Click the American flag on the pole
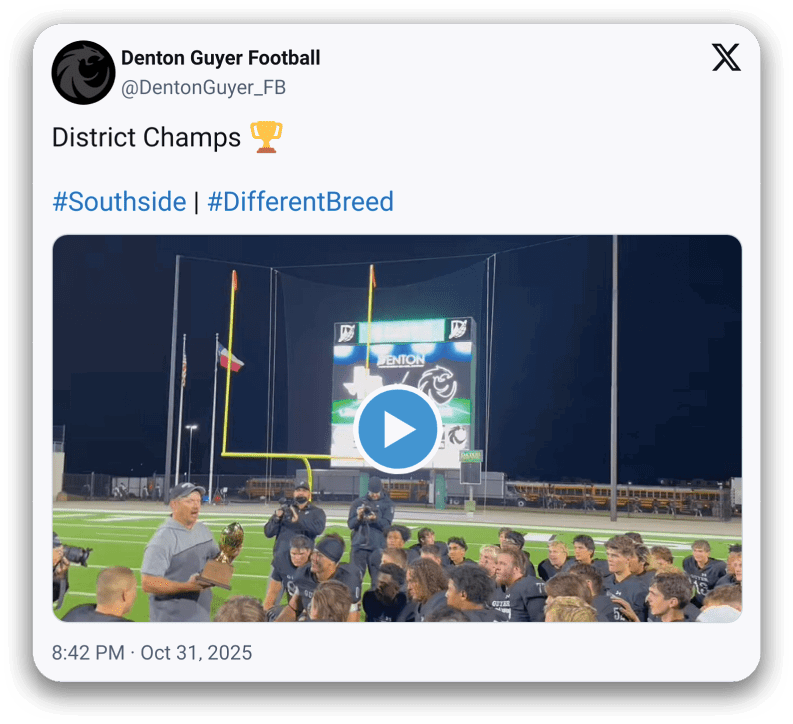This screenshot has height=724, width=793. click(184, 367)
